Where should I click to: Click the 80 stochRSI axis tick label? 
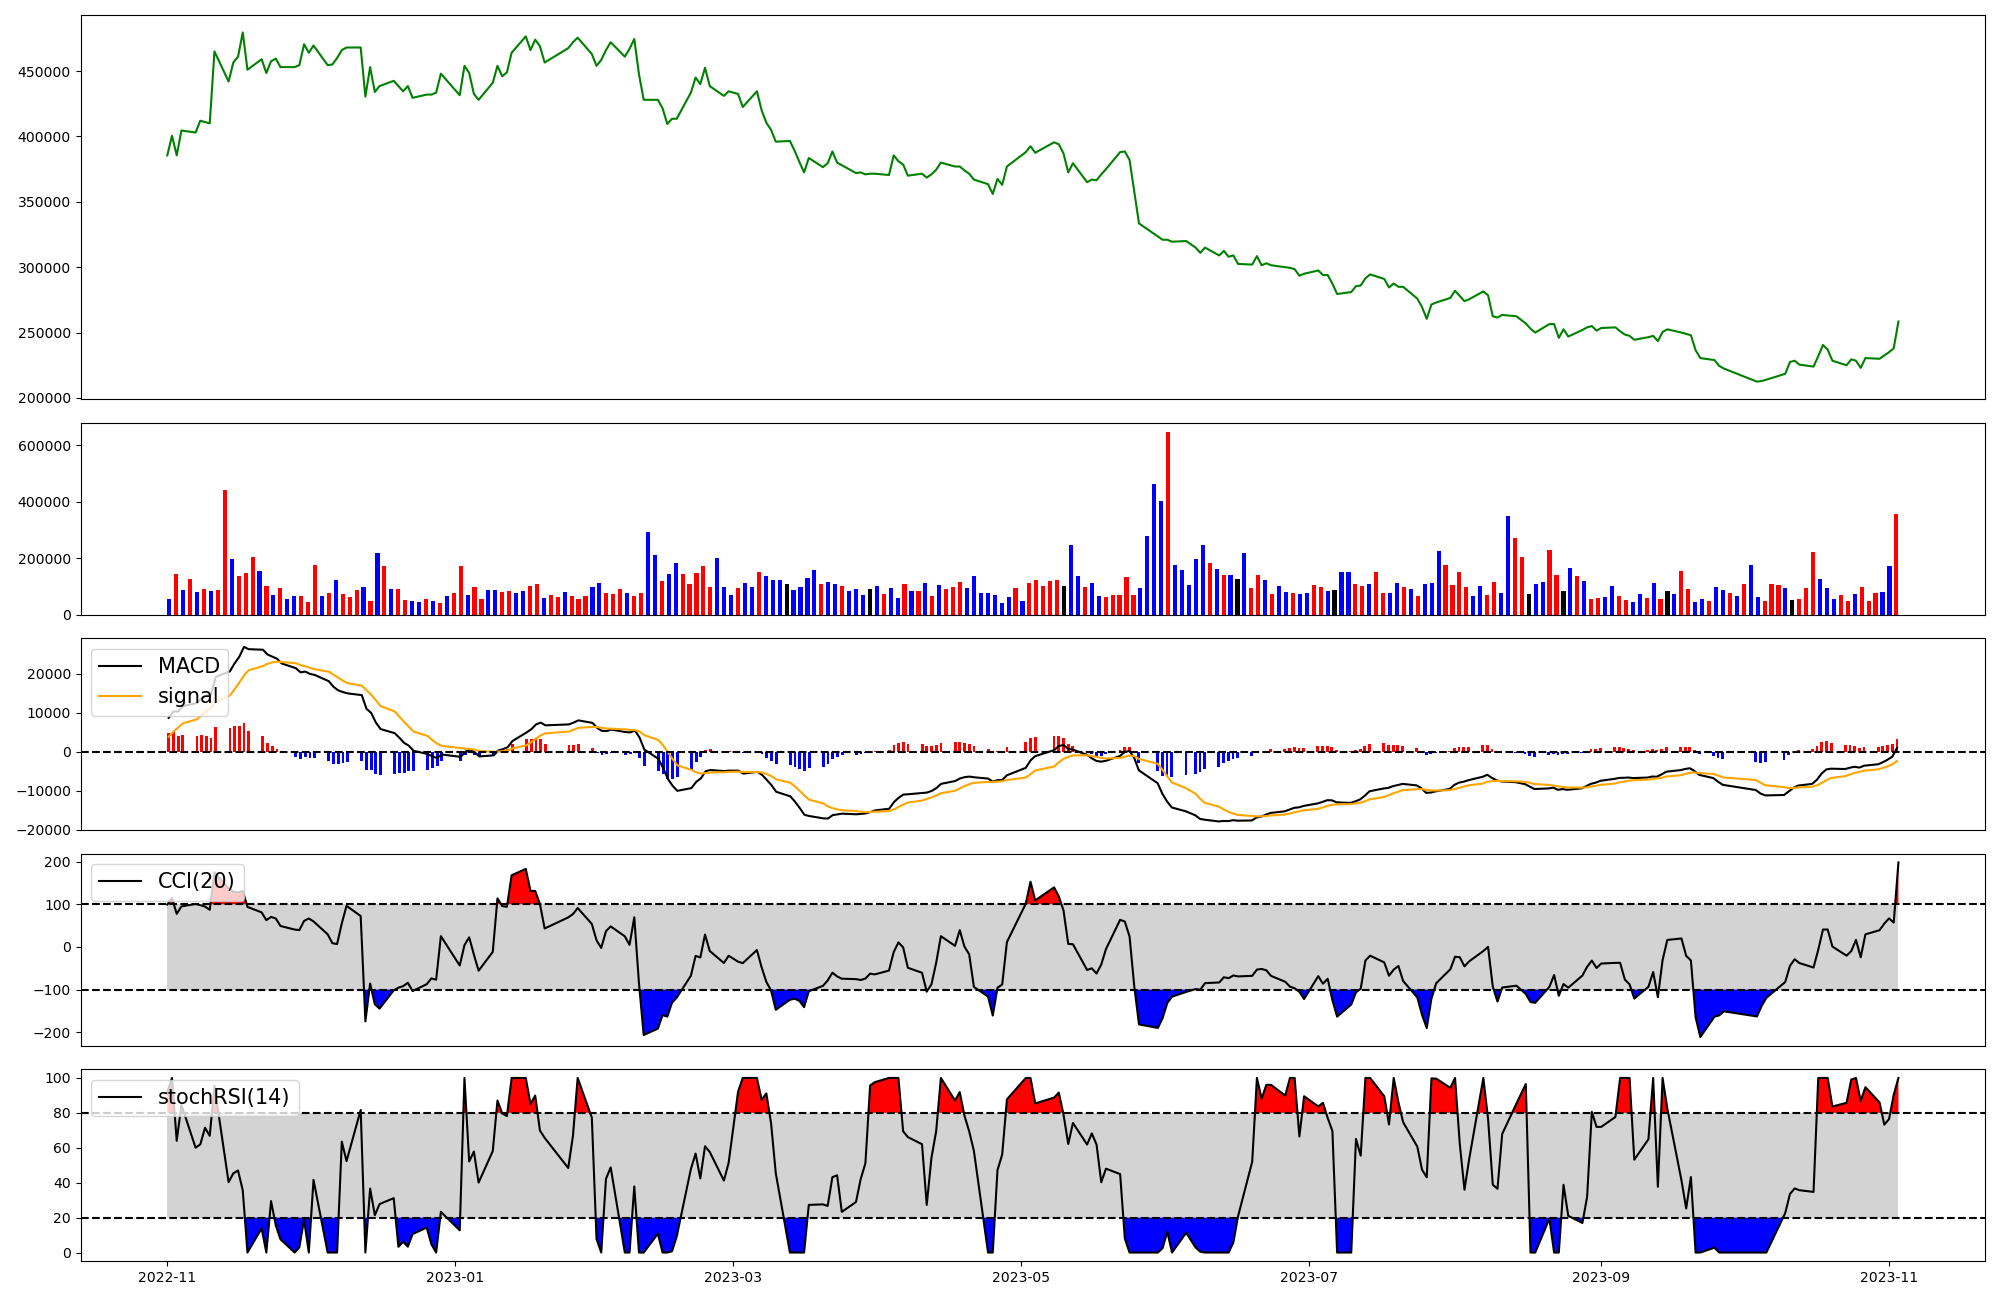coord(63,1113)
